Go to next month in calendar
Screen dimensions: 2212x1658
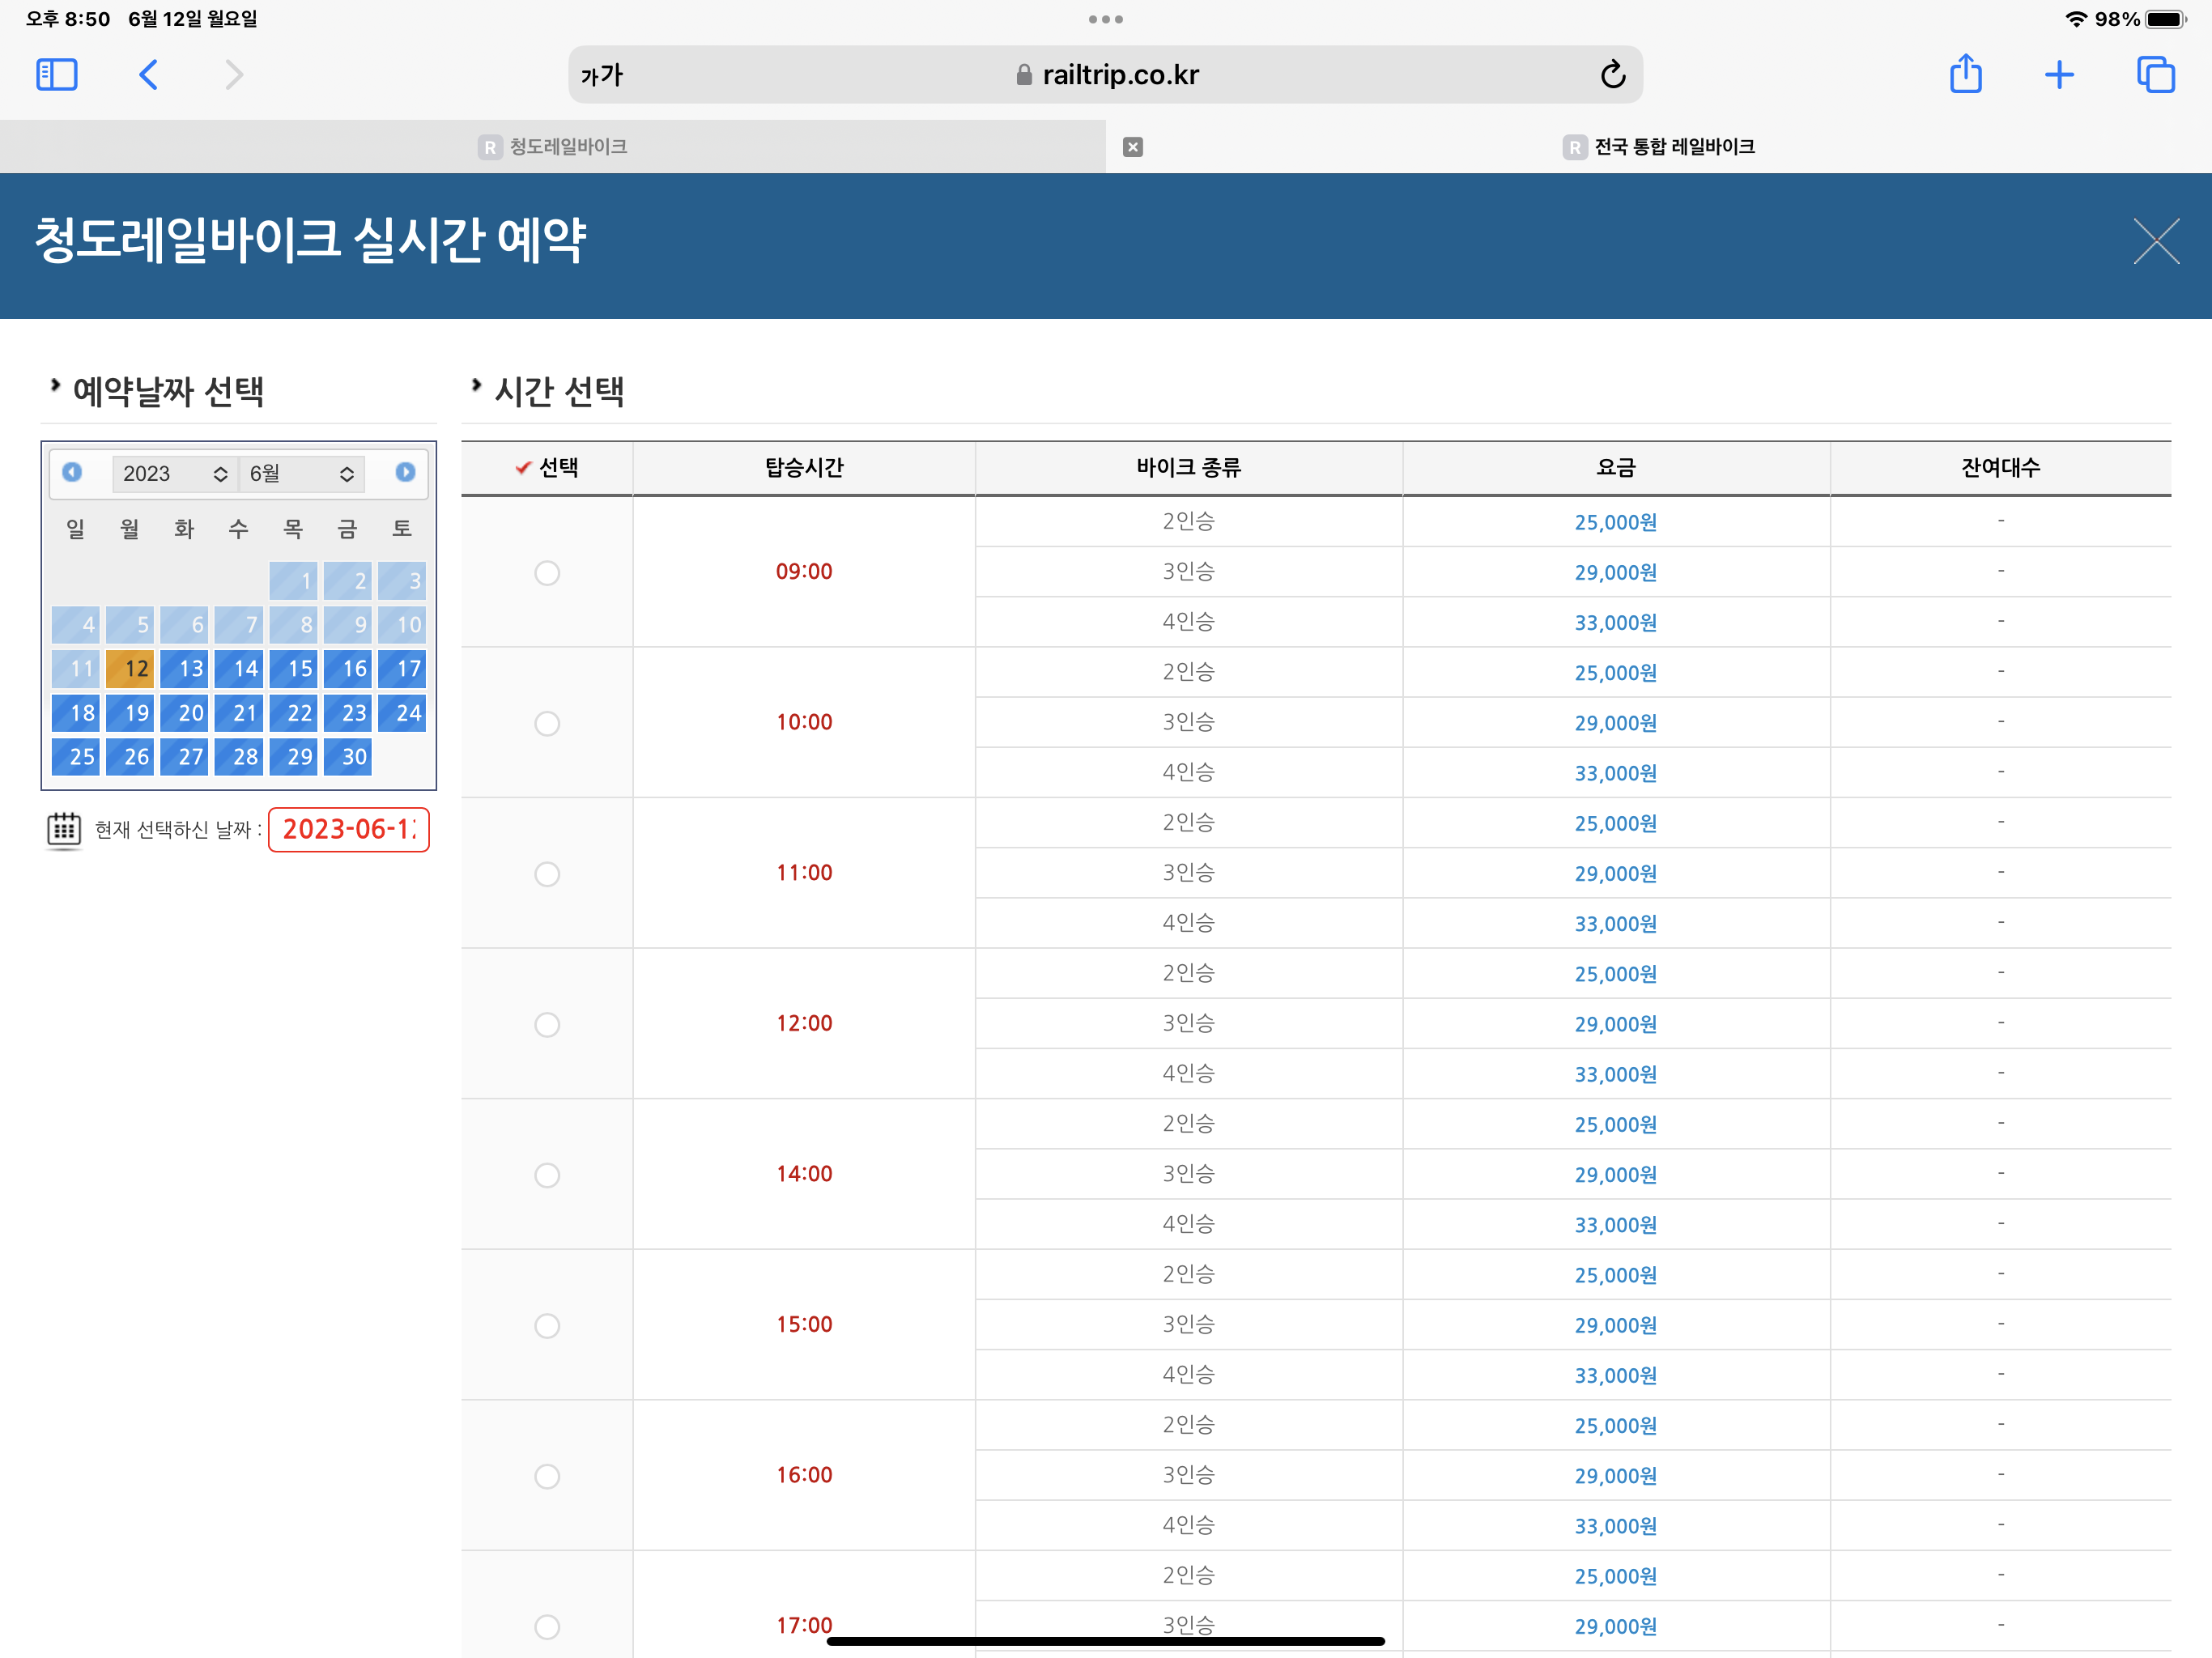(405, 472)
